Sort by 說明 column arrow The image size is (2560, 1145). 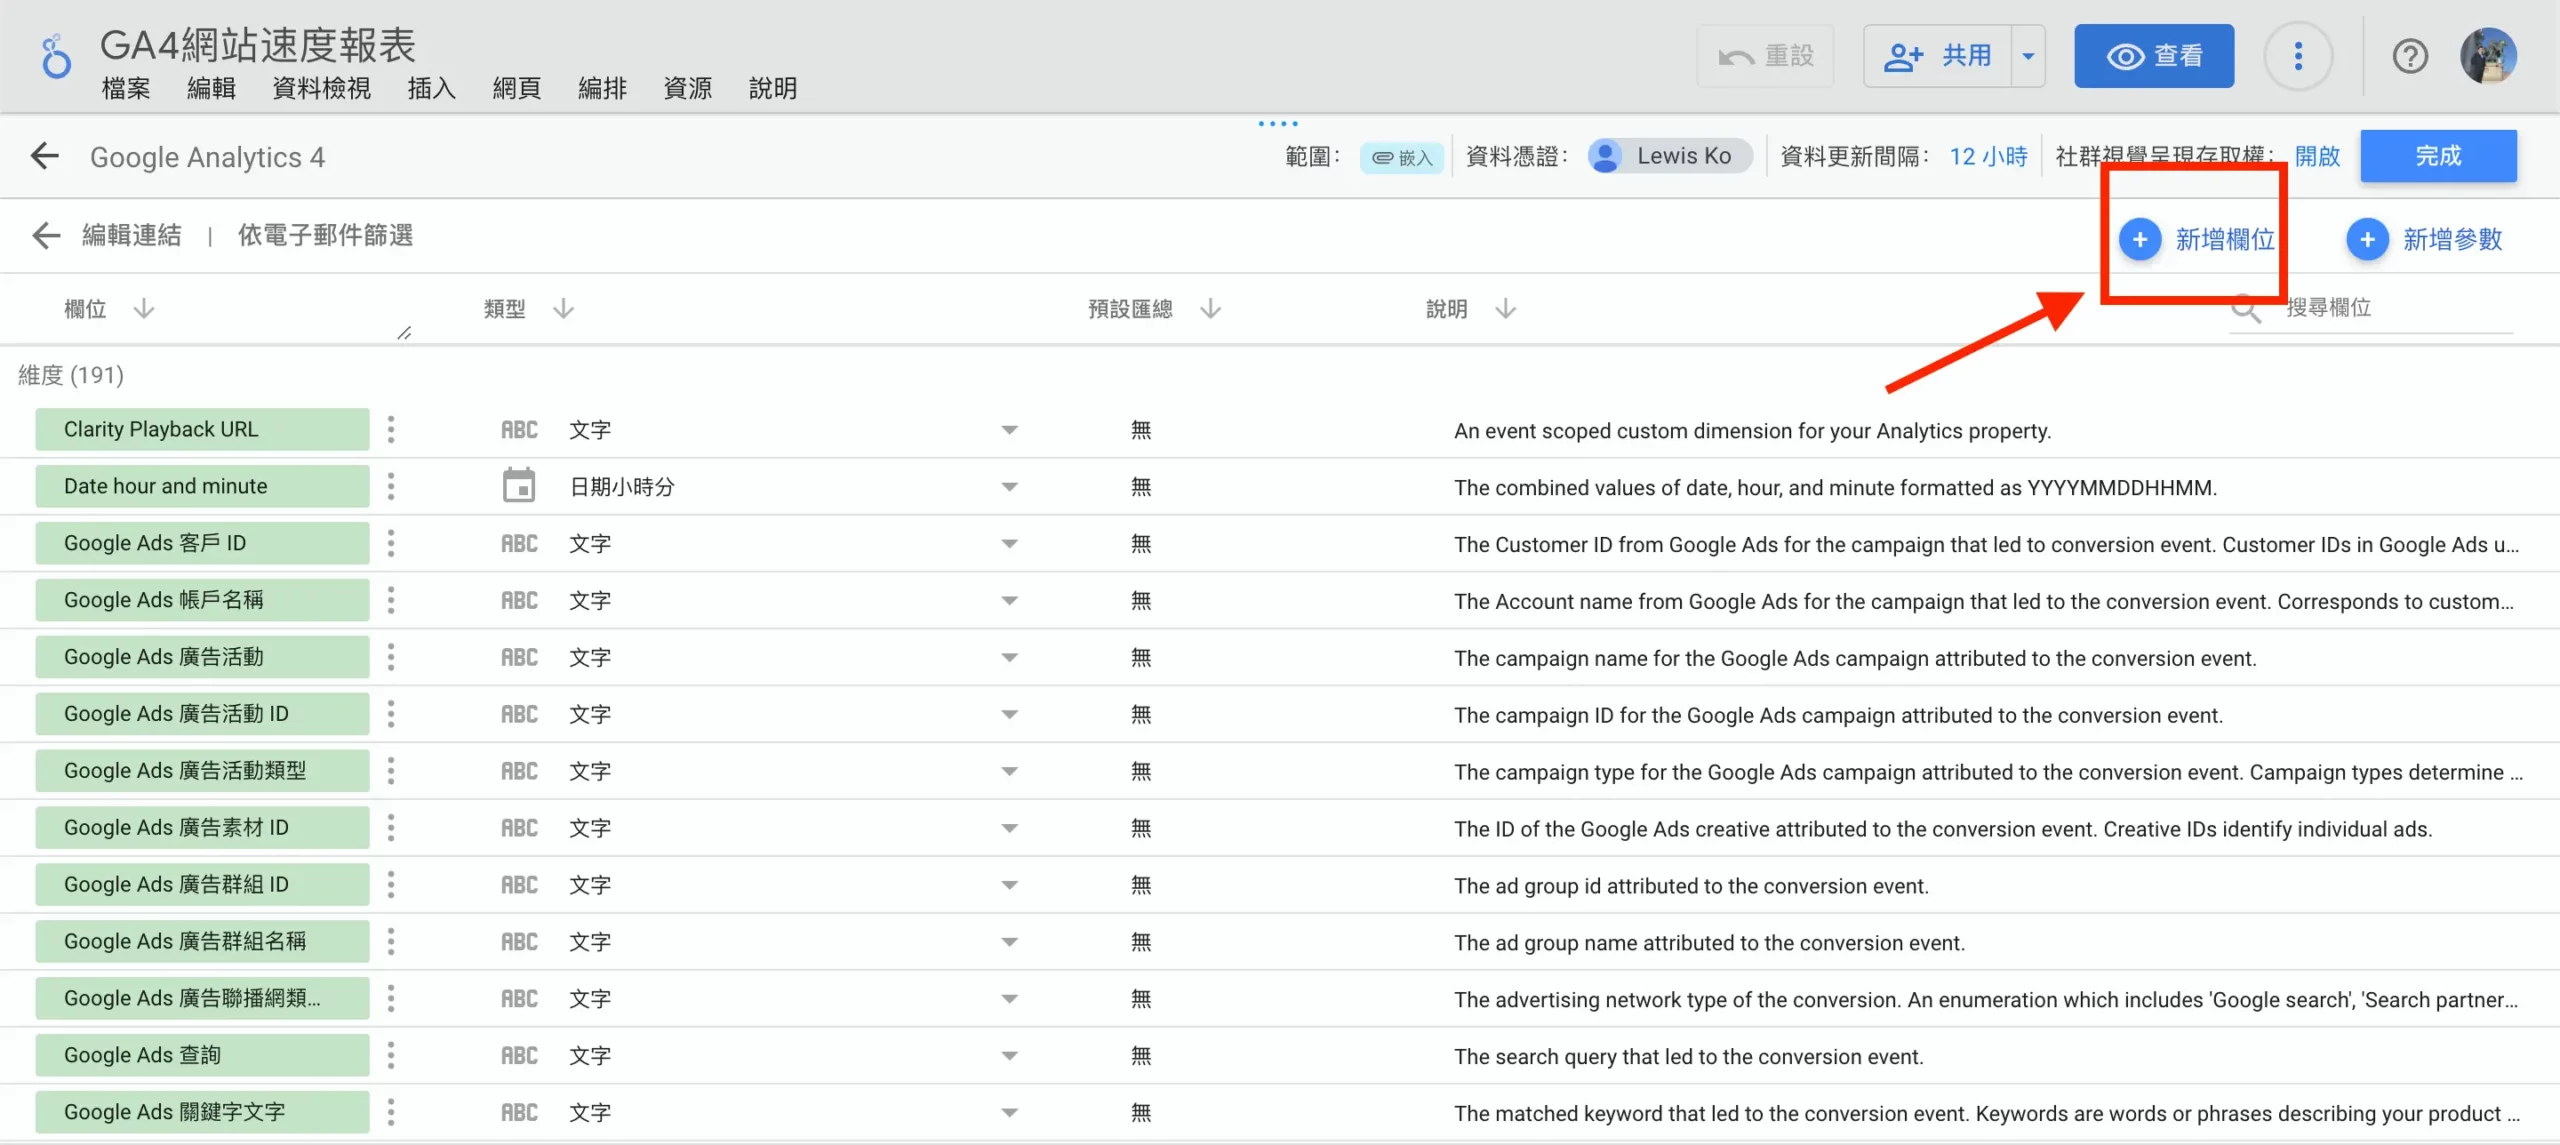tap(1505, 308)
